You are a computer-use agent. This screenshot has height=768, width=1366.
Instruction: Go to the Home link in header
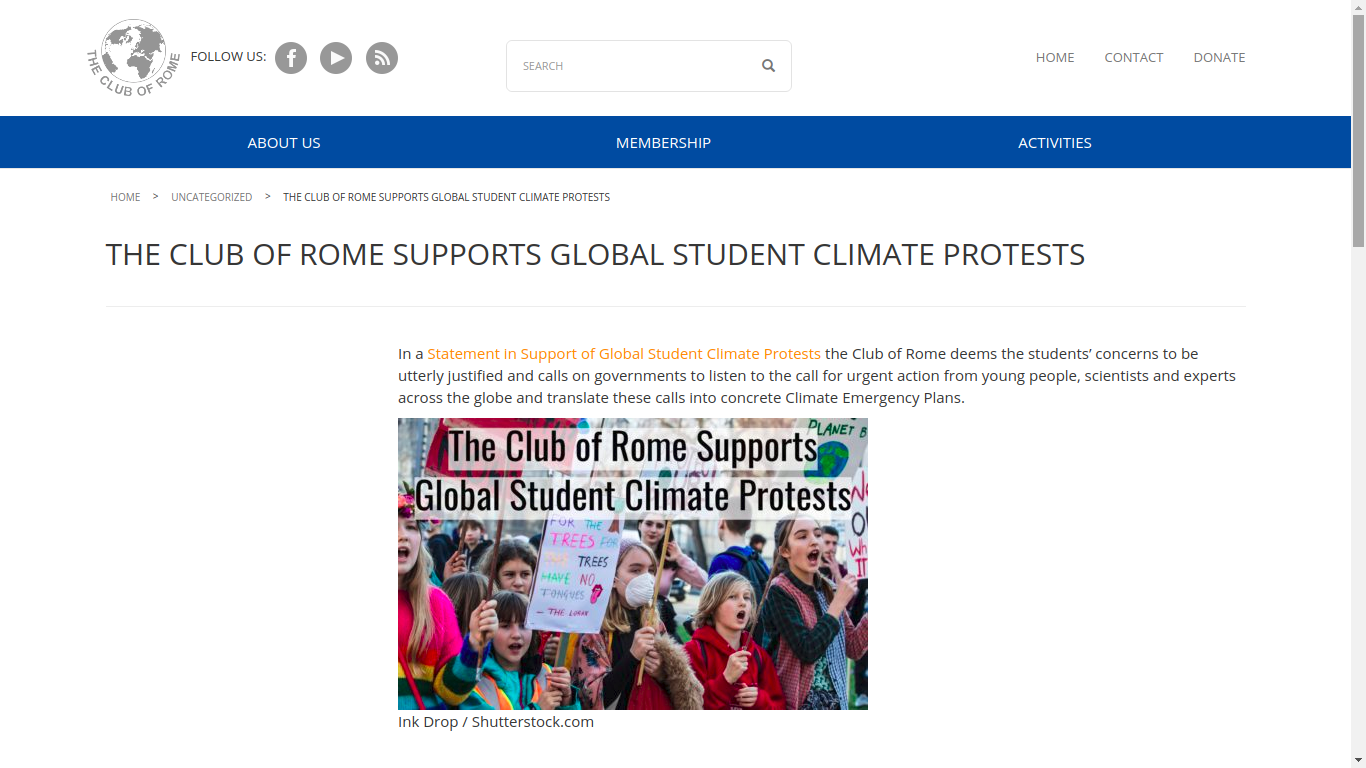click(x=1055, y=58)
